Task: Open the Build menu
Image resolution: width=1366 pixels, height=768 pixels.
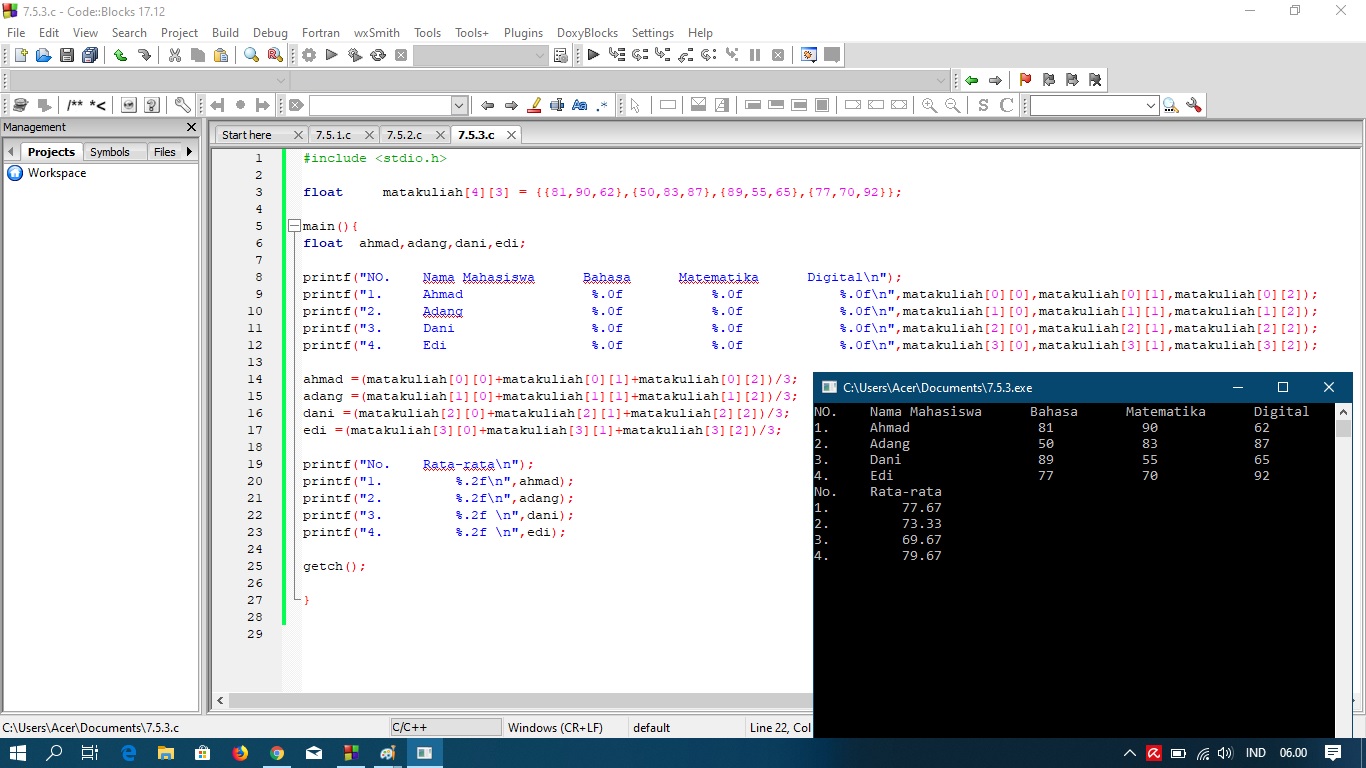Action: (225, 33)
